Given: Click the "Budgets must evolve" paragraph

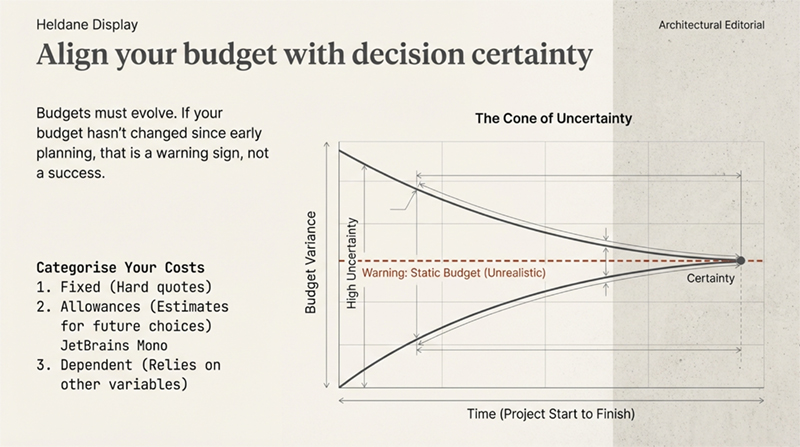Looking at the screenshot, I should [153, 143].
